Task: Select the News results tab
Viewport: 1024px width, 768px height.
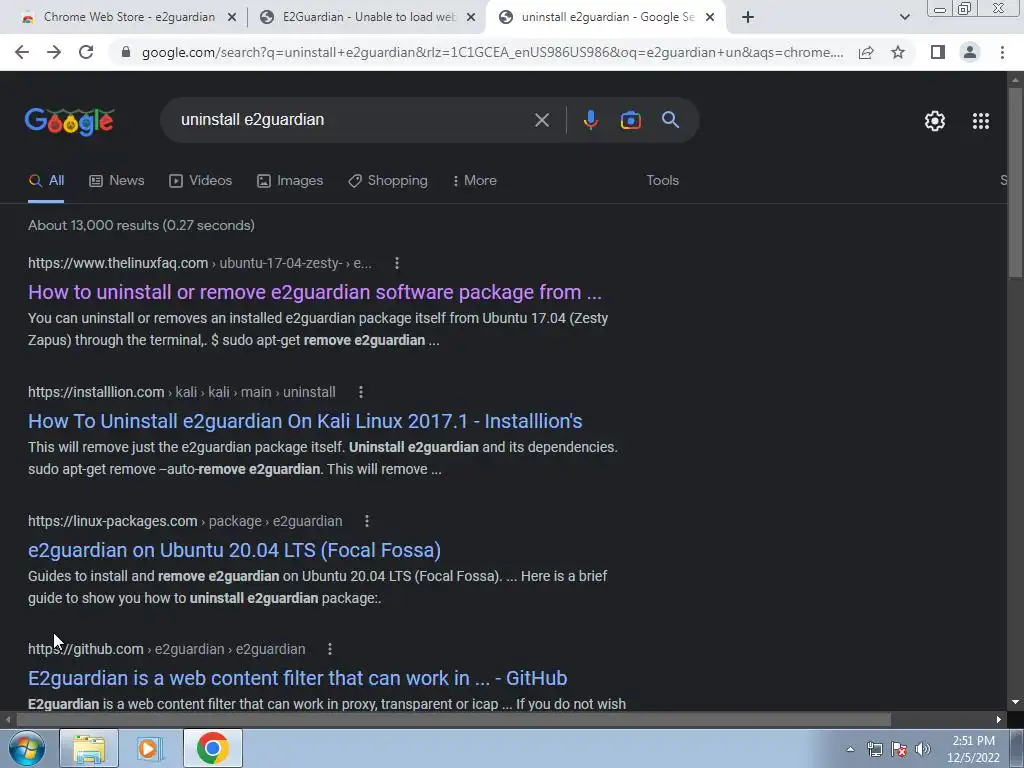Action: tap(117, 181)
